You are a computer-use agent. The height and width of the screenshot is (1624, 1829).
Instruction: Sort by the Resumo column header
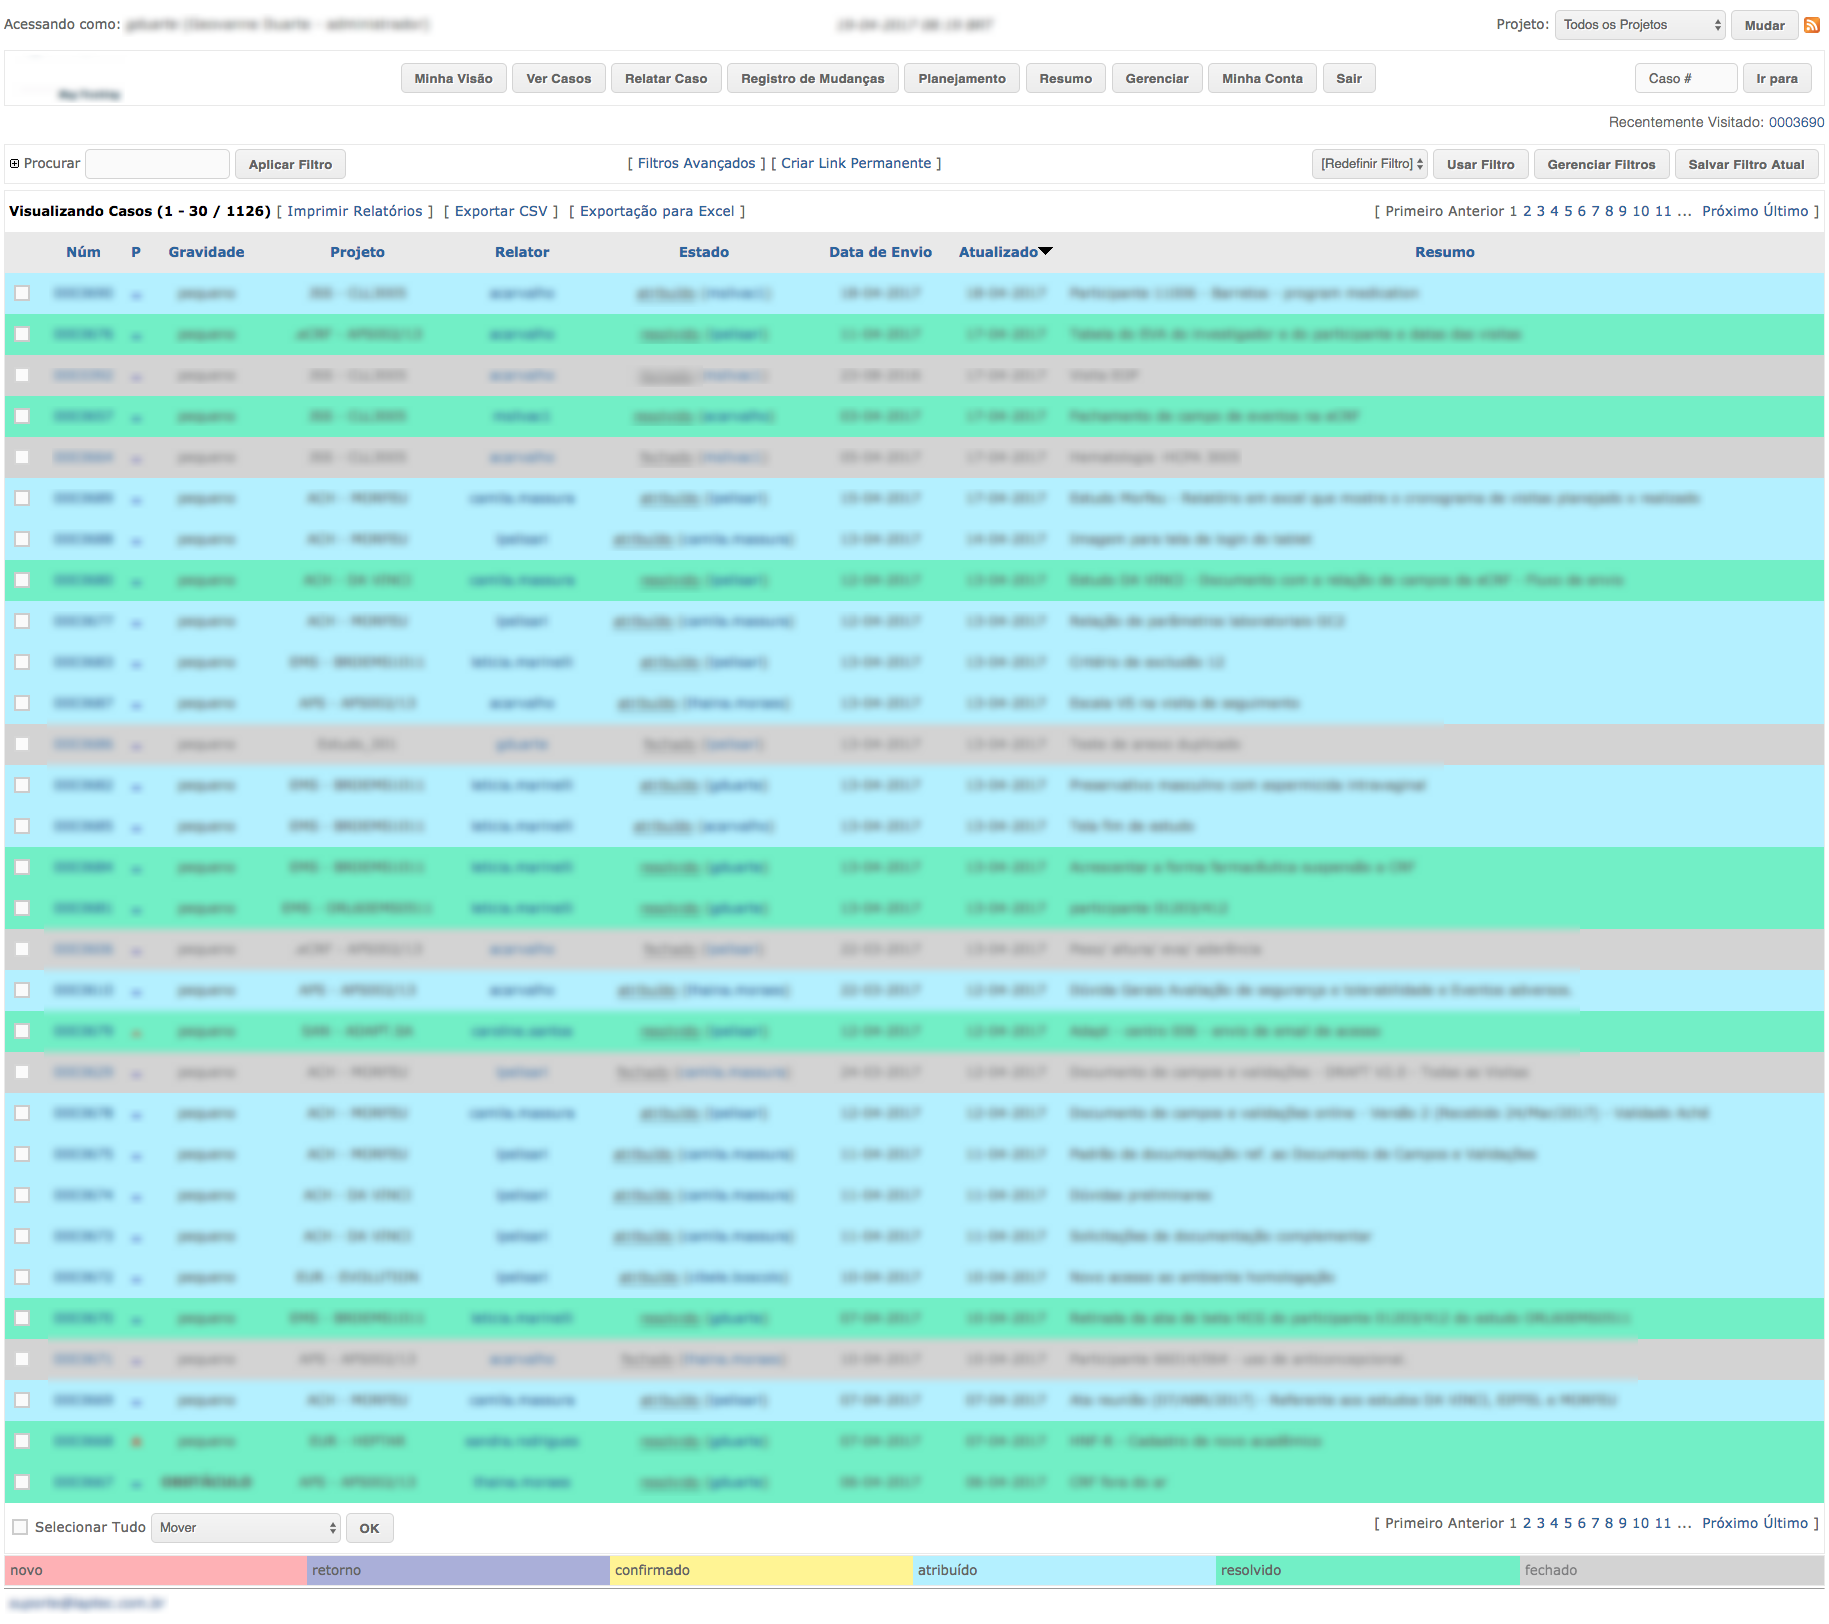pos(1444,252)
